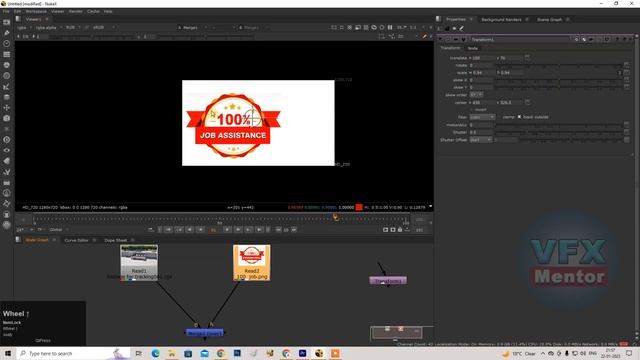Viewport: 640px width, 360px height.
Task: Toggle the clamp checkbox
Action: [x=500, y=117]
